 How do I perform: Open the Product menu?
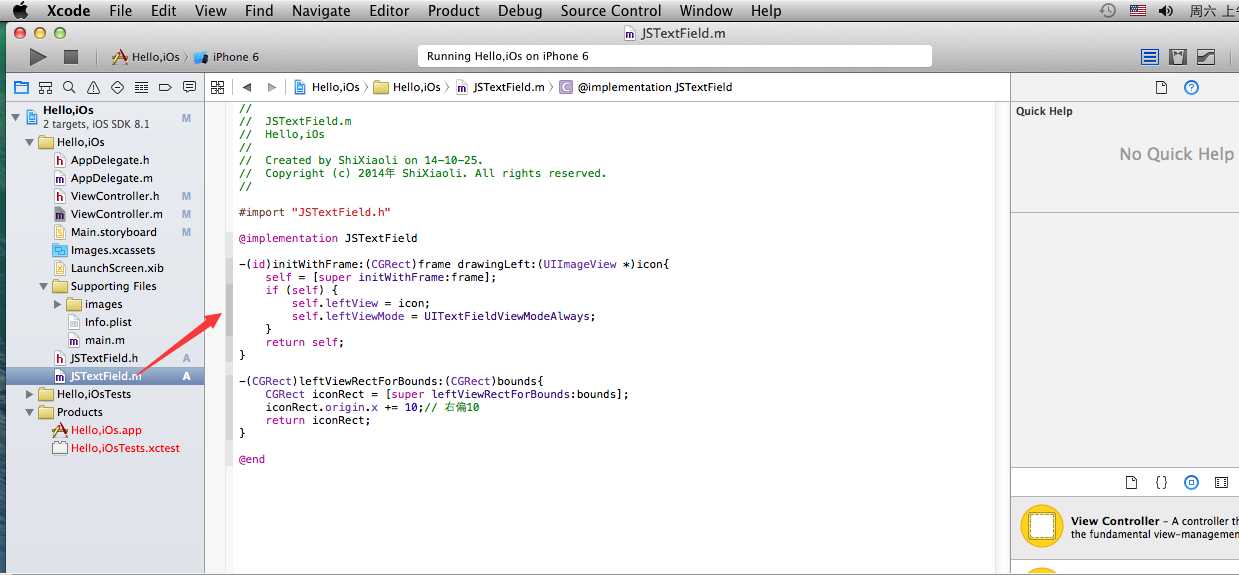(454, 11)
